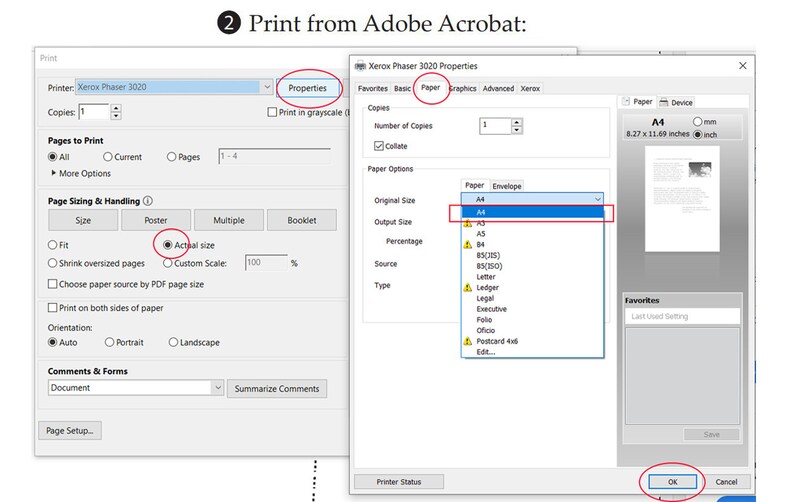Viewport: 794px width, 502px height.
Task: Decrease copies with down stepper in Print dialog
Action: coord(116,115)
